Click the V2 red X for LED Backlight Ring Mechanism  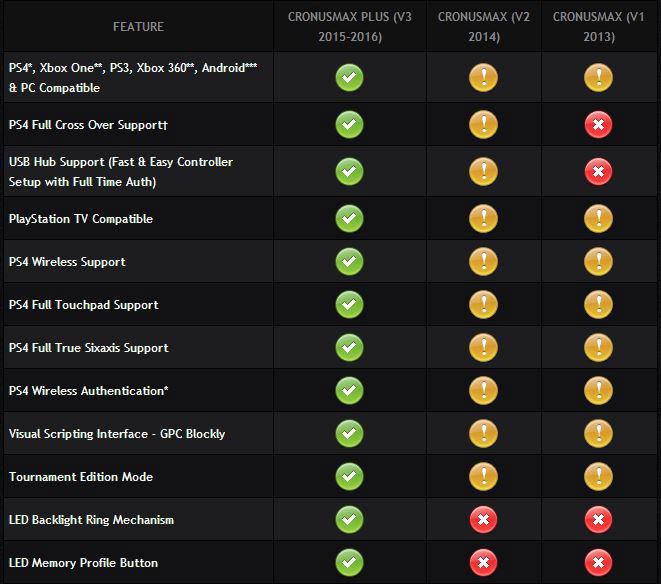click(x=484, y=519)
